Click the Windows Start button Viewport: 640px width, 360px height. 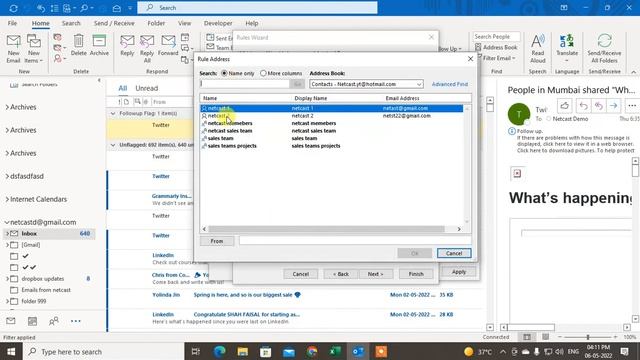pos(11,351)
